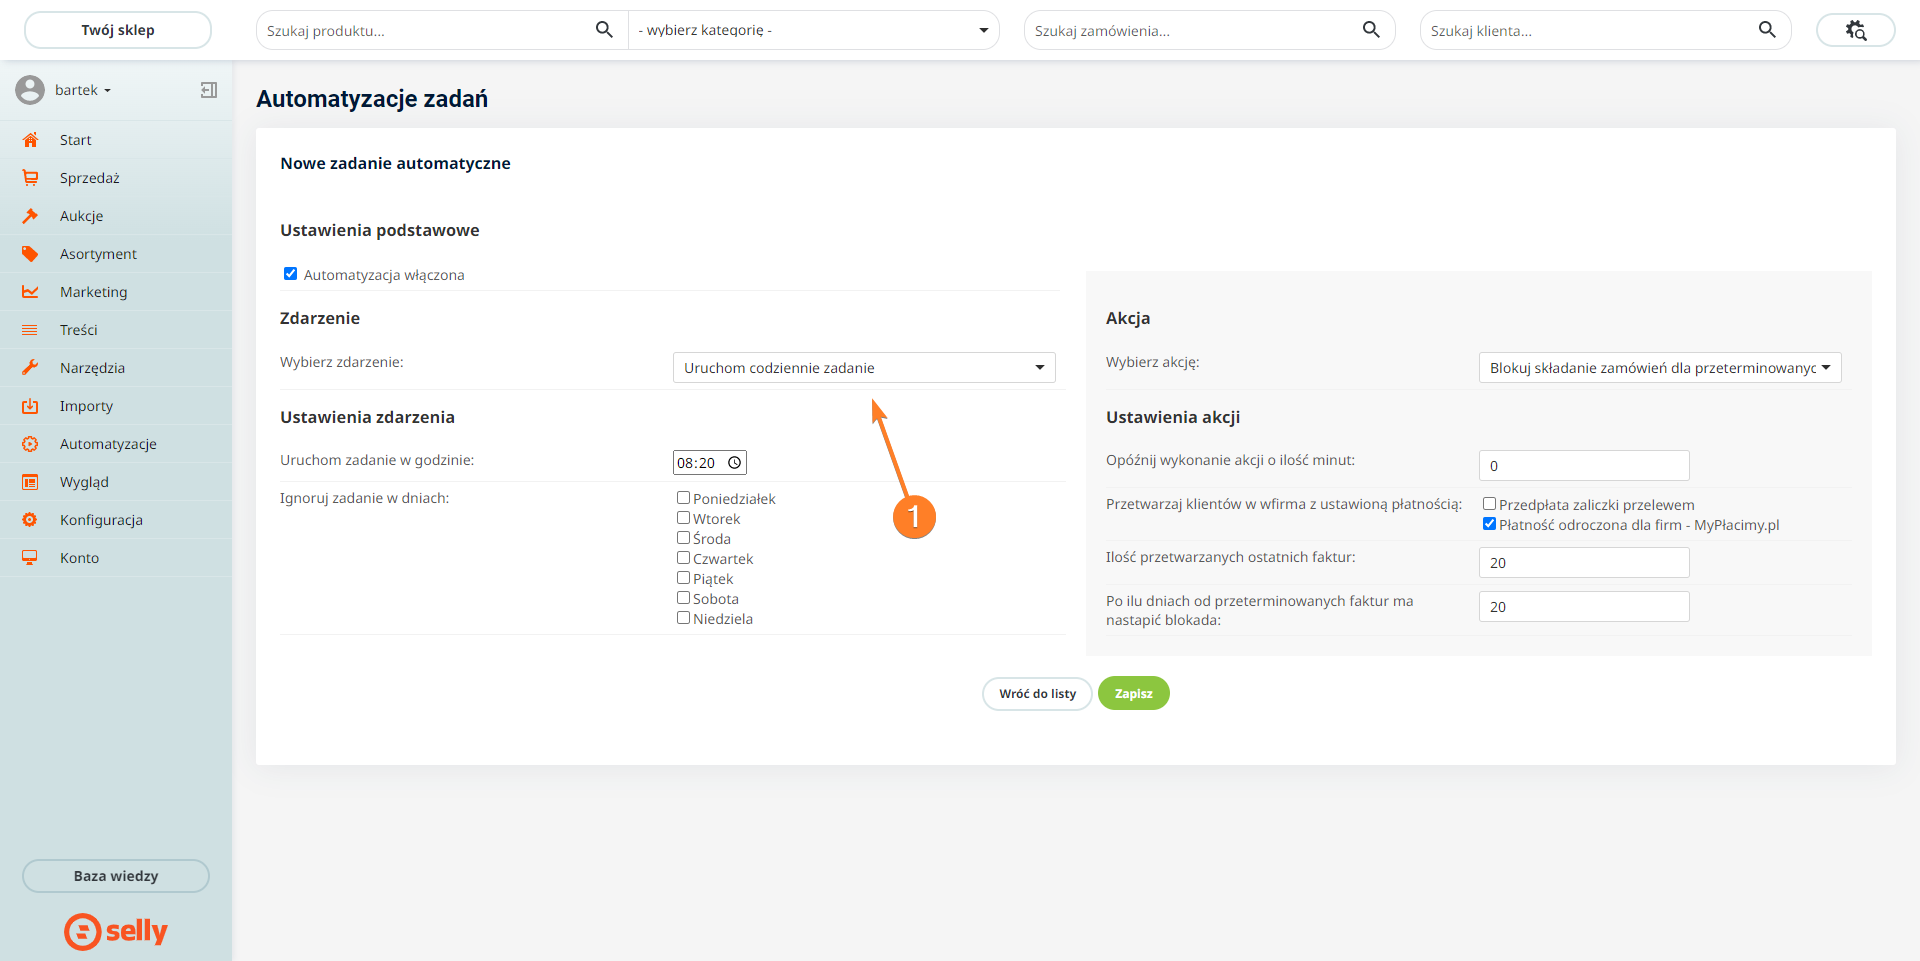This screenshot has width=1920, height=961.
Task: Uncheck Automatyzacja włączona checkbox
Action: [x=291, y=274]
